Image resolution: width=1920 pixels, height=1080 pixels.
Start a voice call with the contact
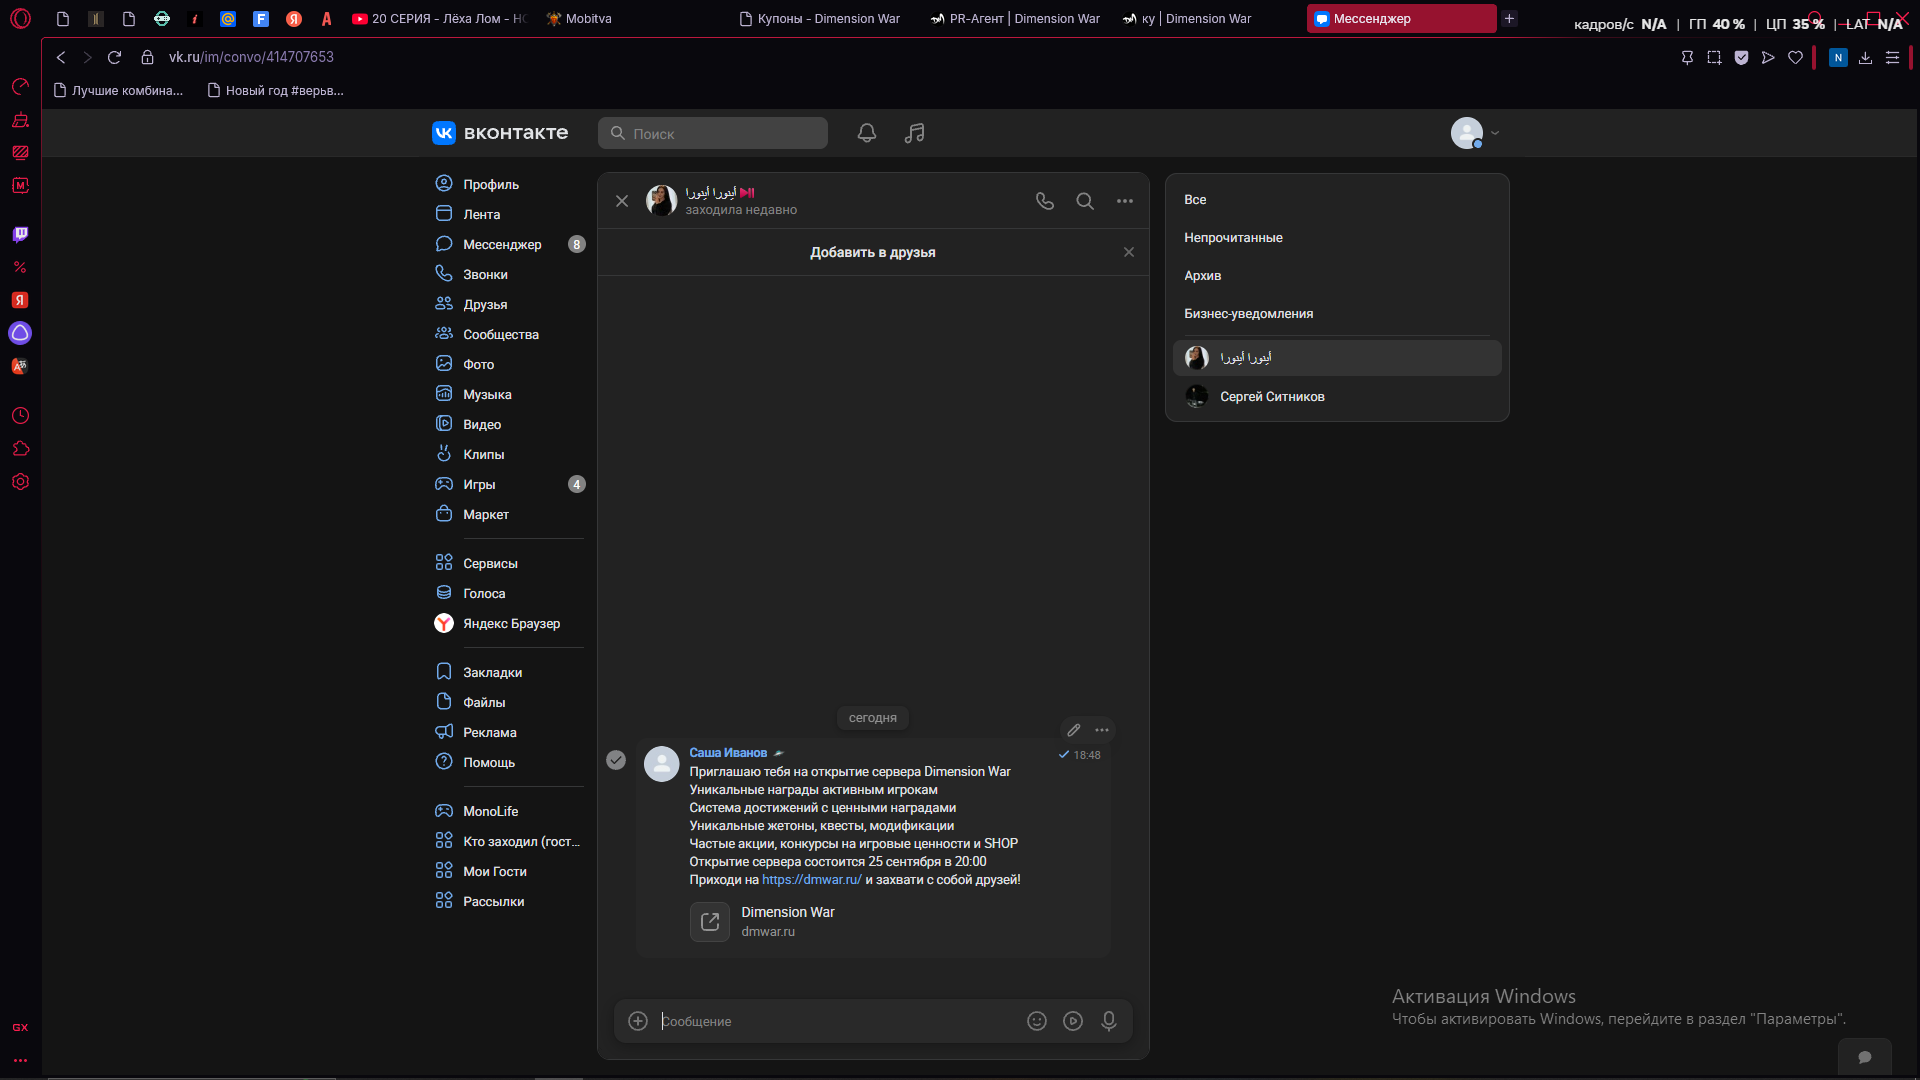(x=1045, y=201)
